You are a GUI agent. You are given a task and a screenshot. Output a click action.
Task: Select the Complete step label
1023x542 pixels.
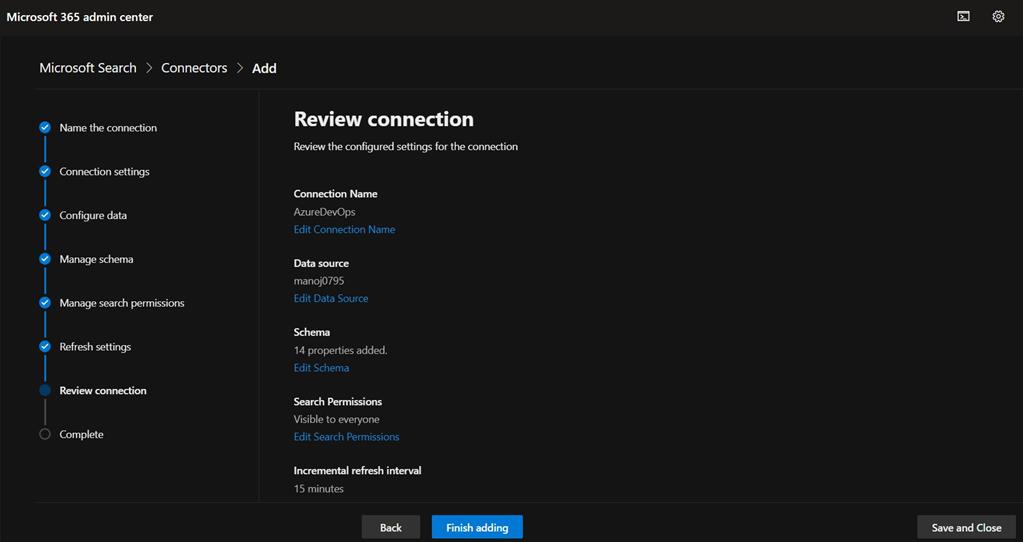82,434
